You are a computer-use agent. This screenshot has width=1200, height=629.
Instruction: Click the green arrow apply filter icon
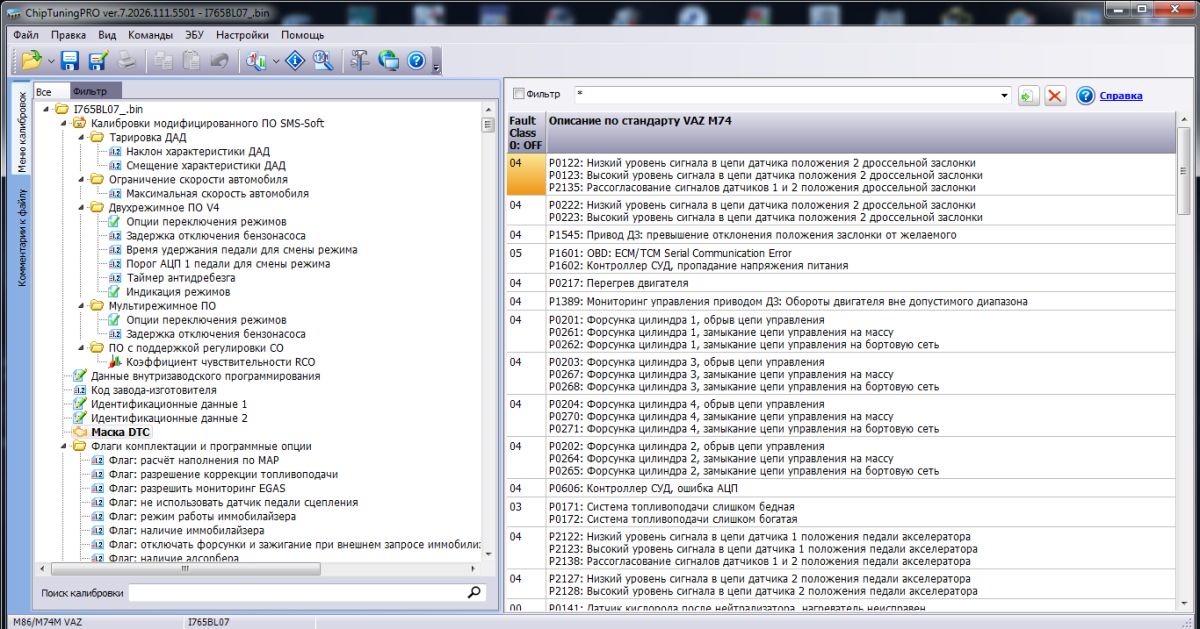(1028, 95)
